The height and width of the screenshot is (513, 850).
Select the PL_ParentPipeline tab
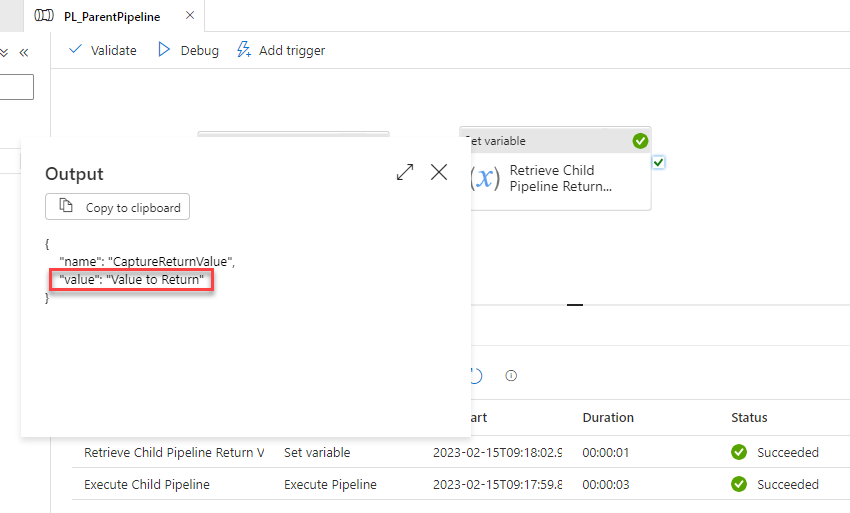coord(112,17)
